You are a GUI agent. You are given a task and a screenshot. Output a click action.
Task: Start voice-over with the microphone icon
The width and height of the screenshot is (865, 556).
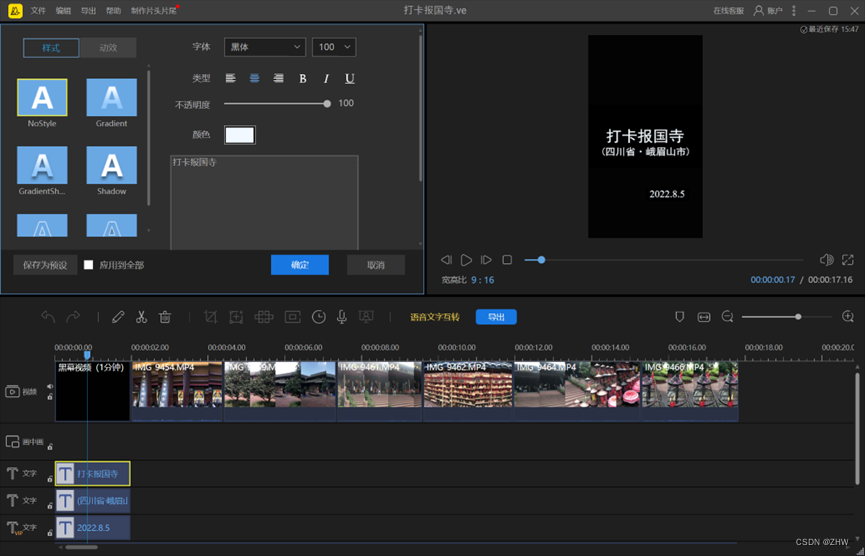pyautogui.click(x=342, y=317)
